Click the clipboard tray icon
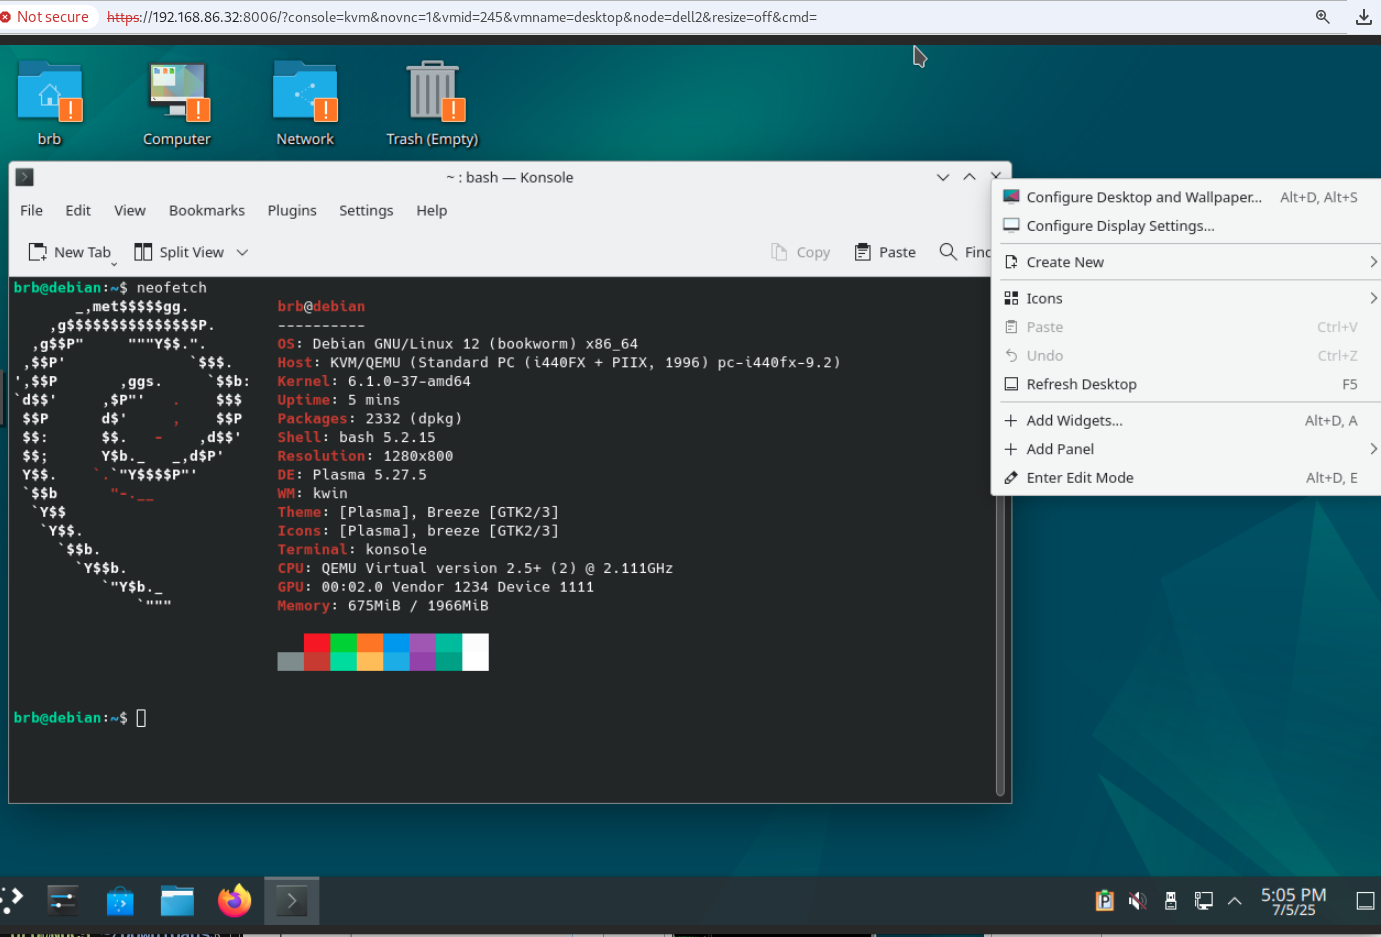This screenshot has width=1381, height=937. tap(1104, 901)
